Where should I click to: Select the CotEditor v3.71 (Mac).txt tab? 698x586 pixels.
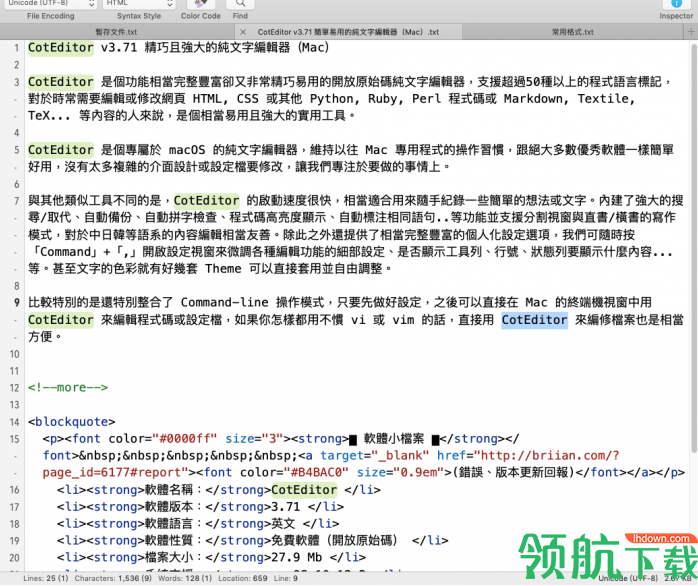(x=348, y=32)
